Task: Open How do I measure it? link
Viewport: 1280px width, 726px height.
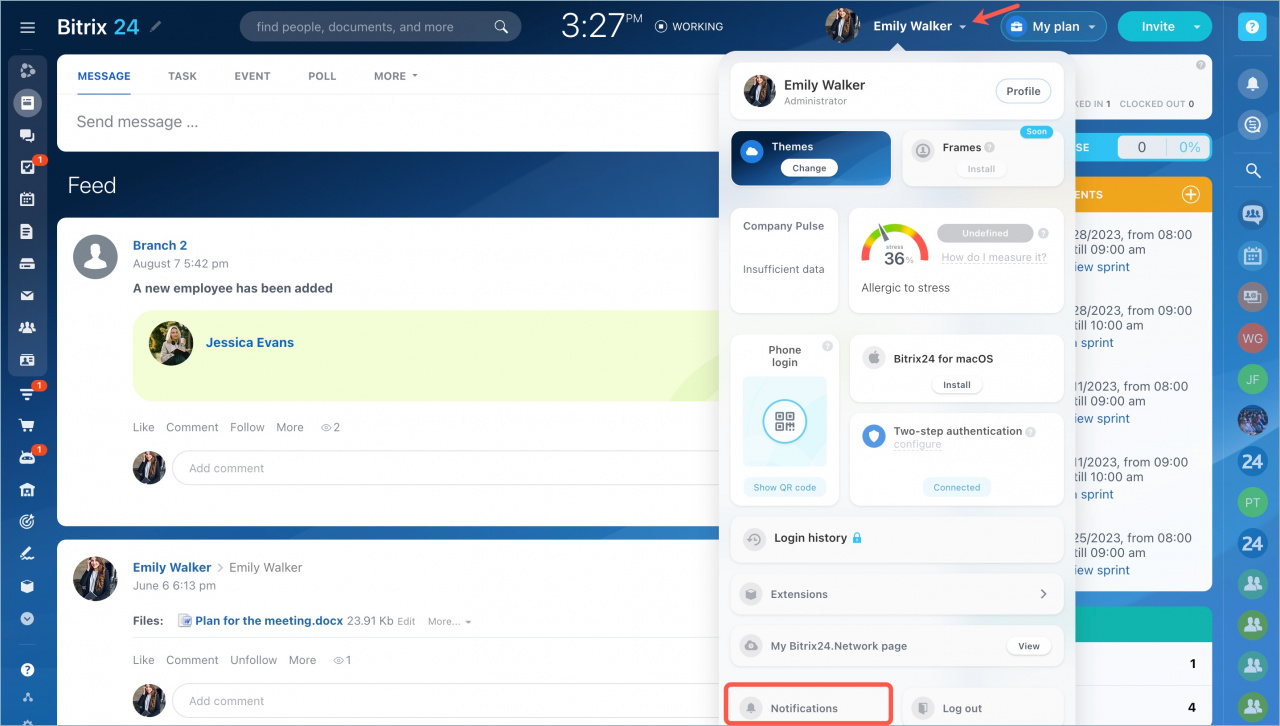Action: 993,257
